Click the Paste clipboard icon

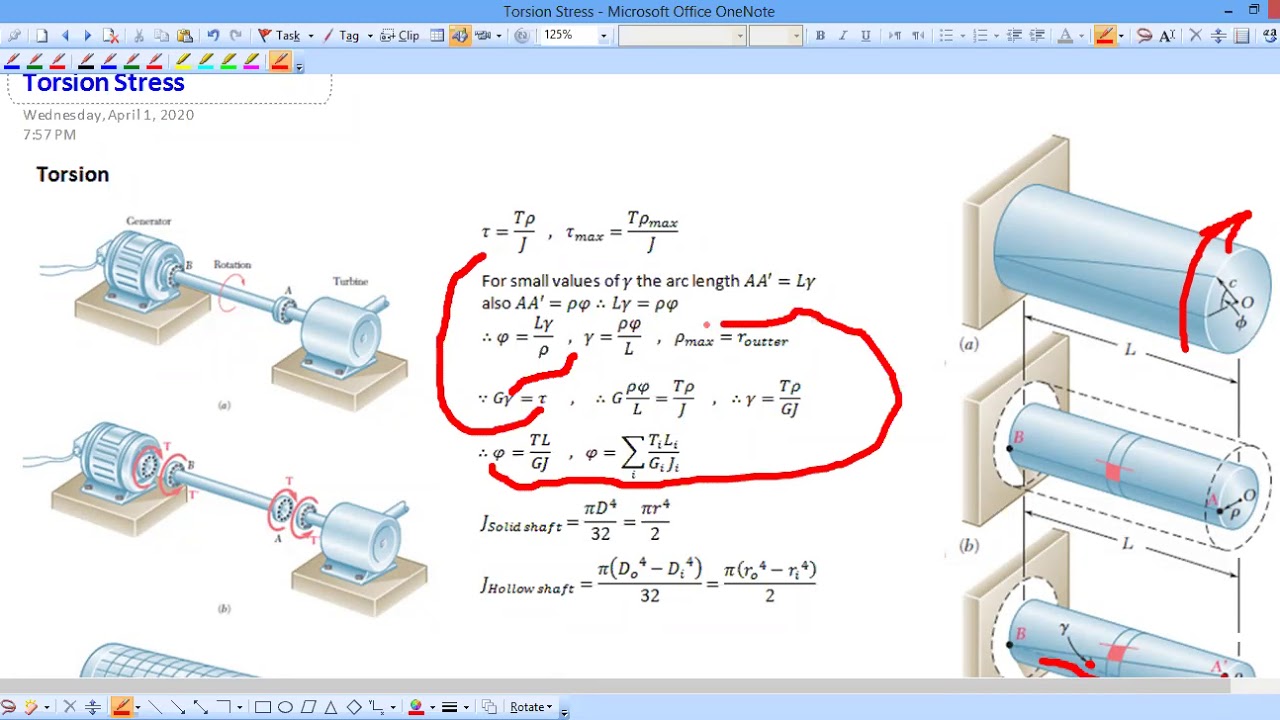pyautogui.click(x=185, y=35)
